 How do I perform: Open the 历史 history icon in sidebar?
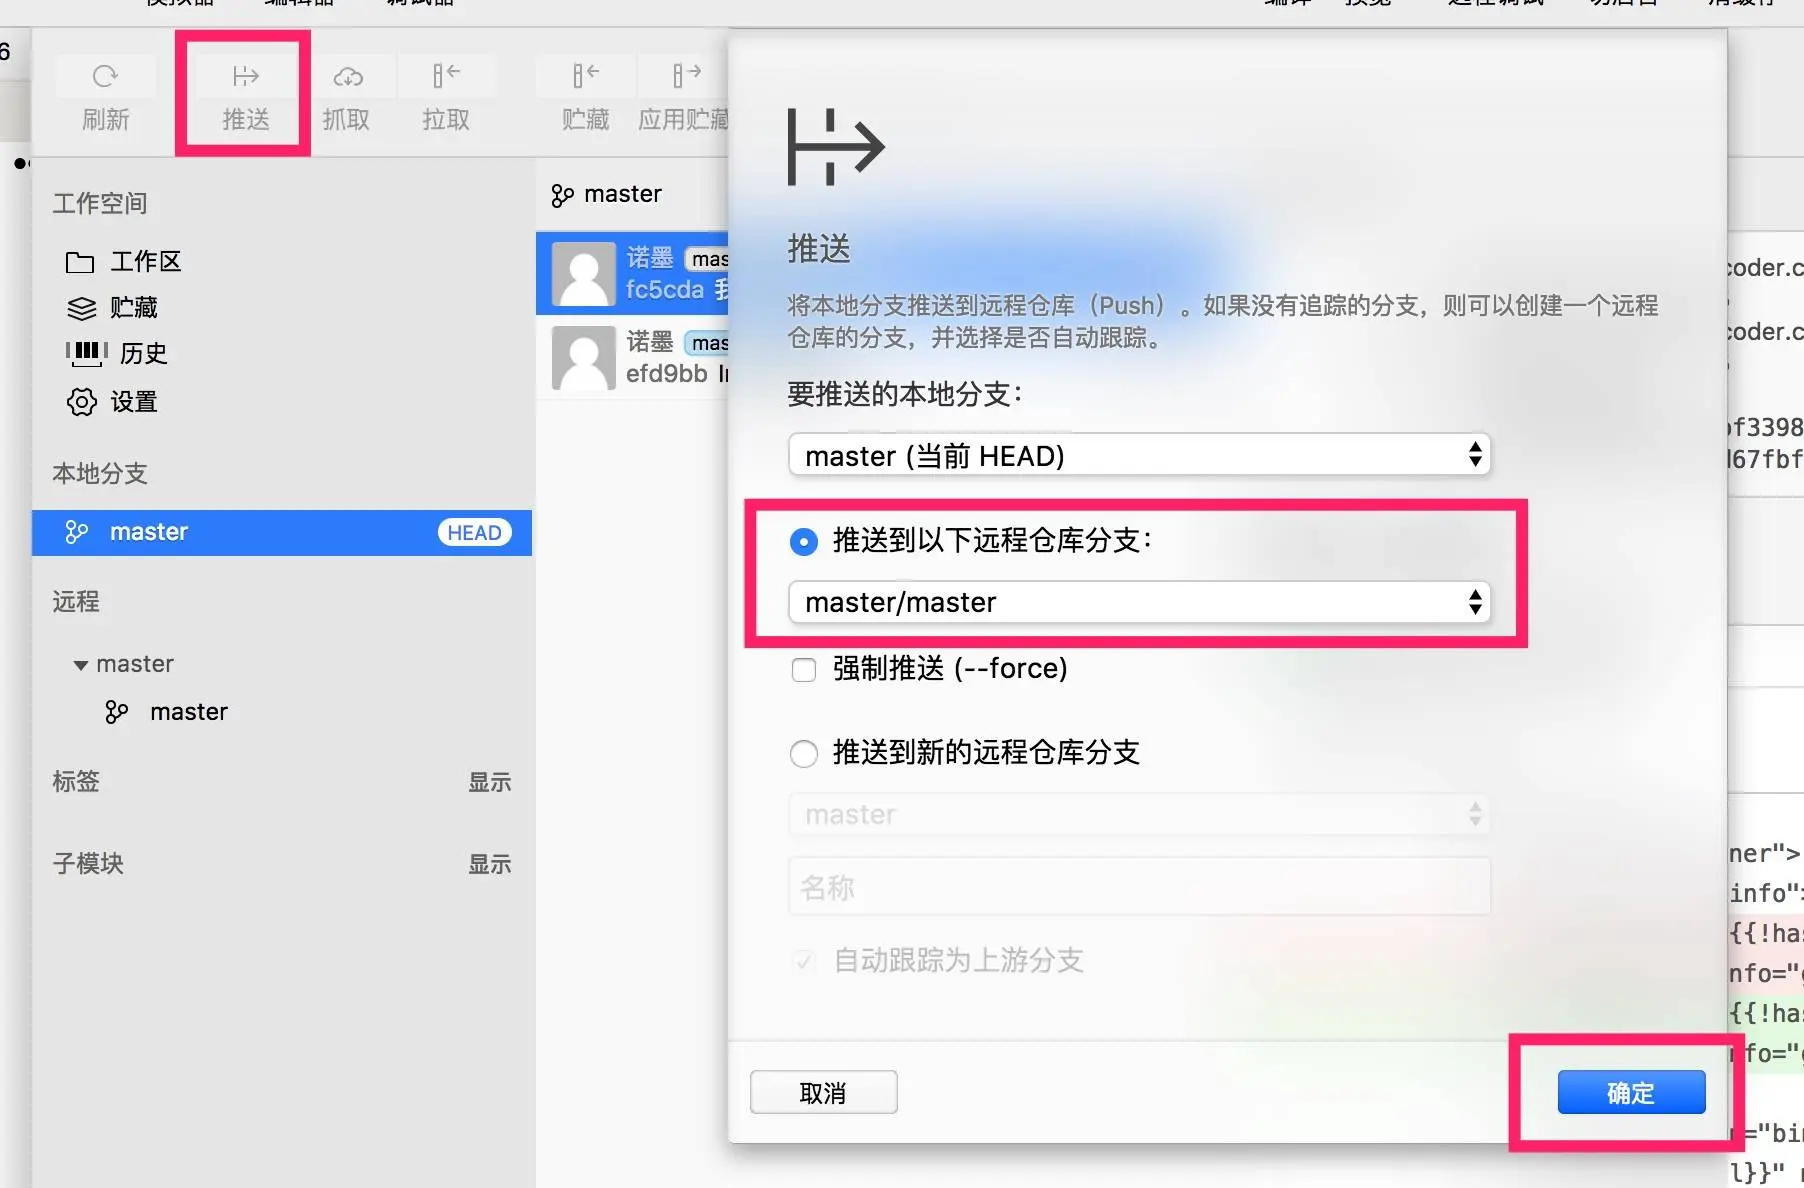coord(86,354)
